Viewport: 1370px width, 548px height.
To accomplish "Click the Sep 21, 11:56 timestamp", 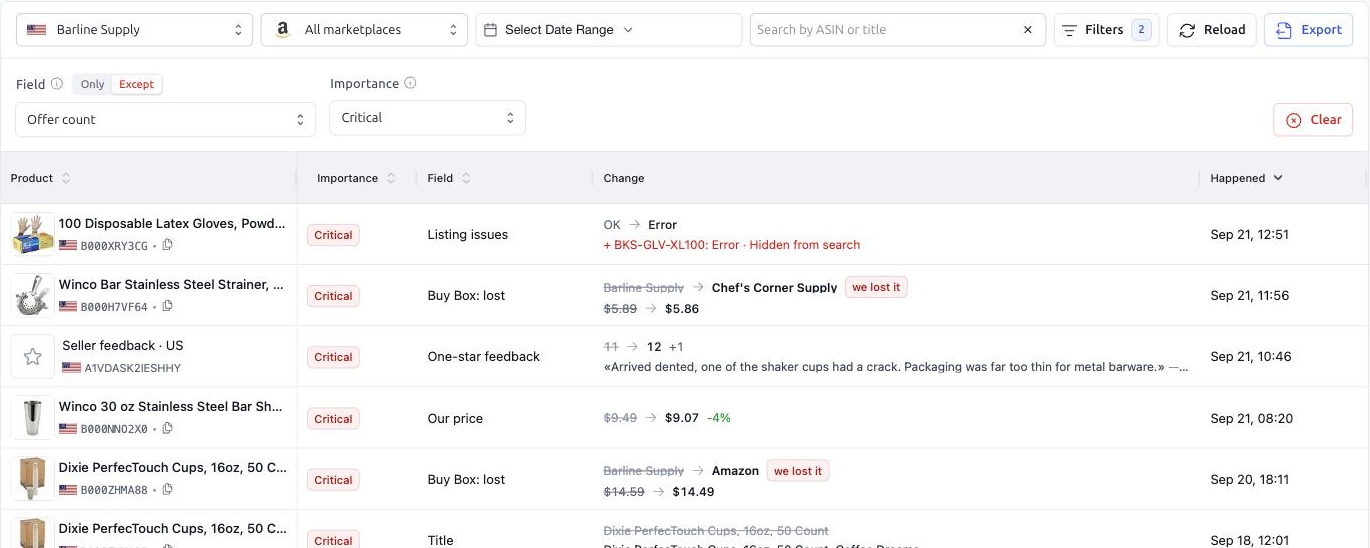I will pyautogui.click(x=1249, y=295).
